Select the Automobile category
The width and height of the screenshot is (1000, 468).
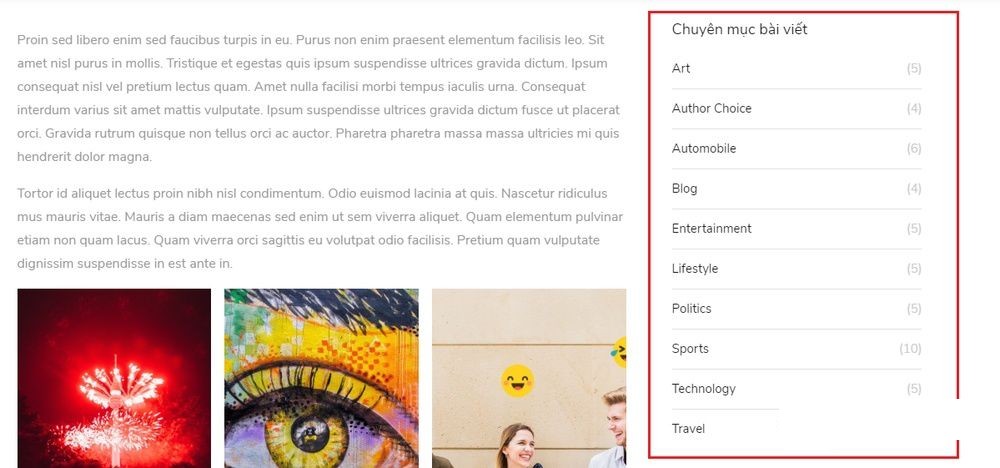click(703, 149)
